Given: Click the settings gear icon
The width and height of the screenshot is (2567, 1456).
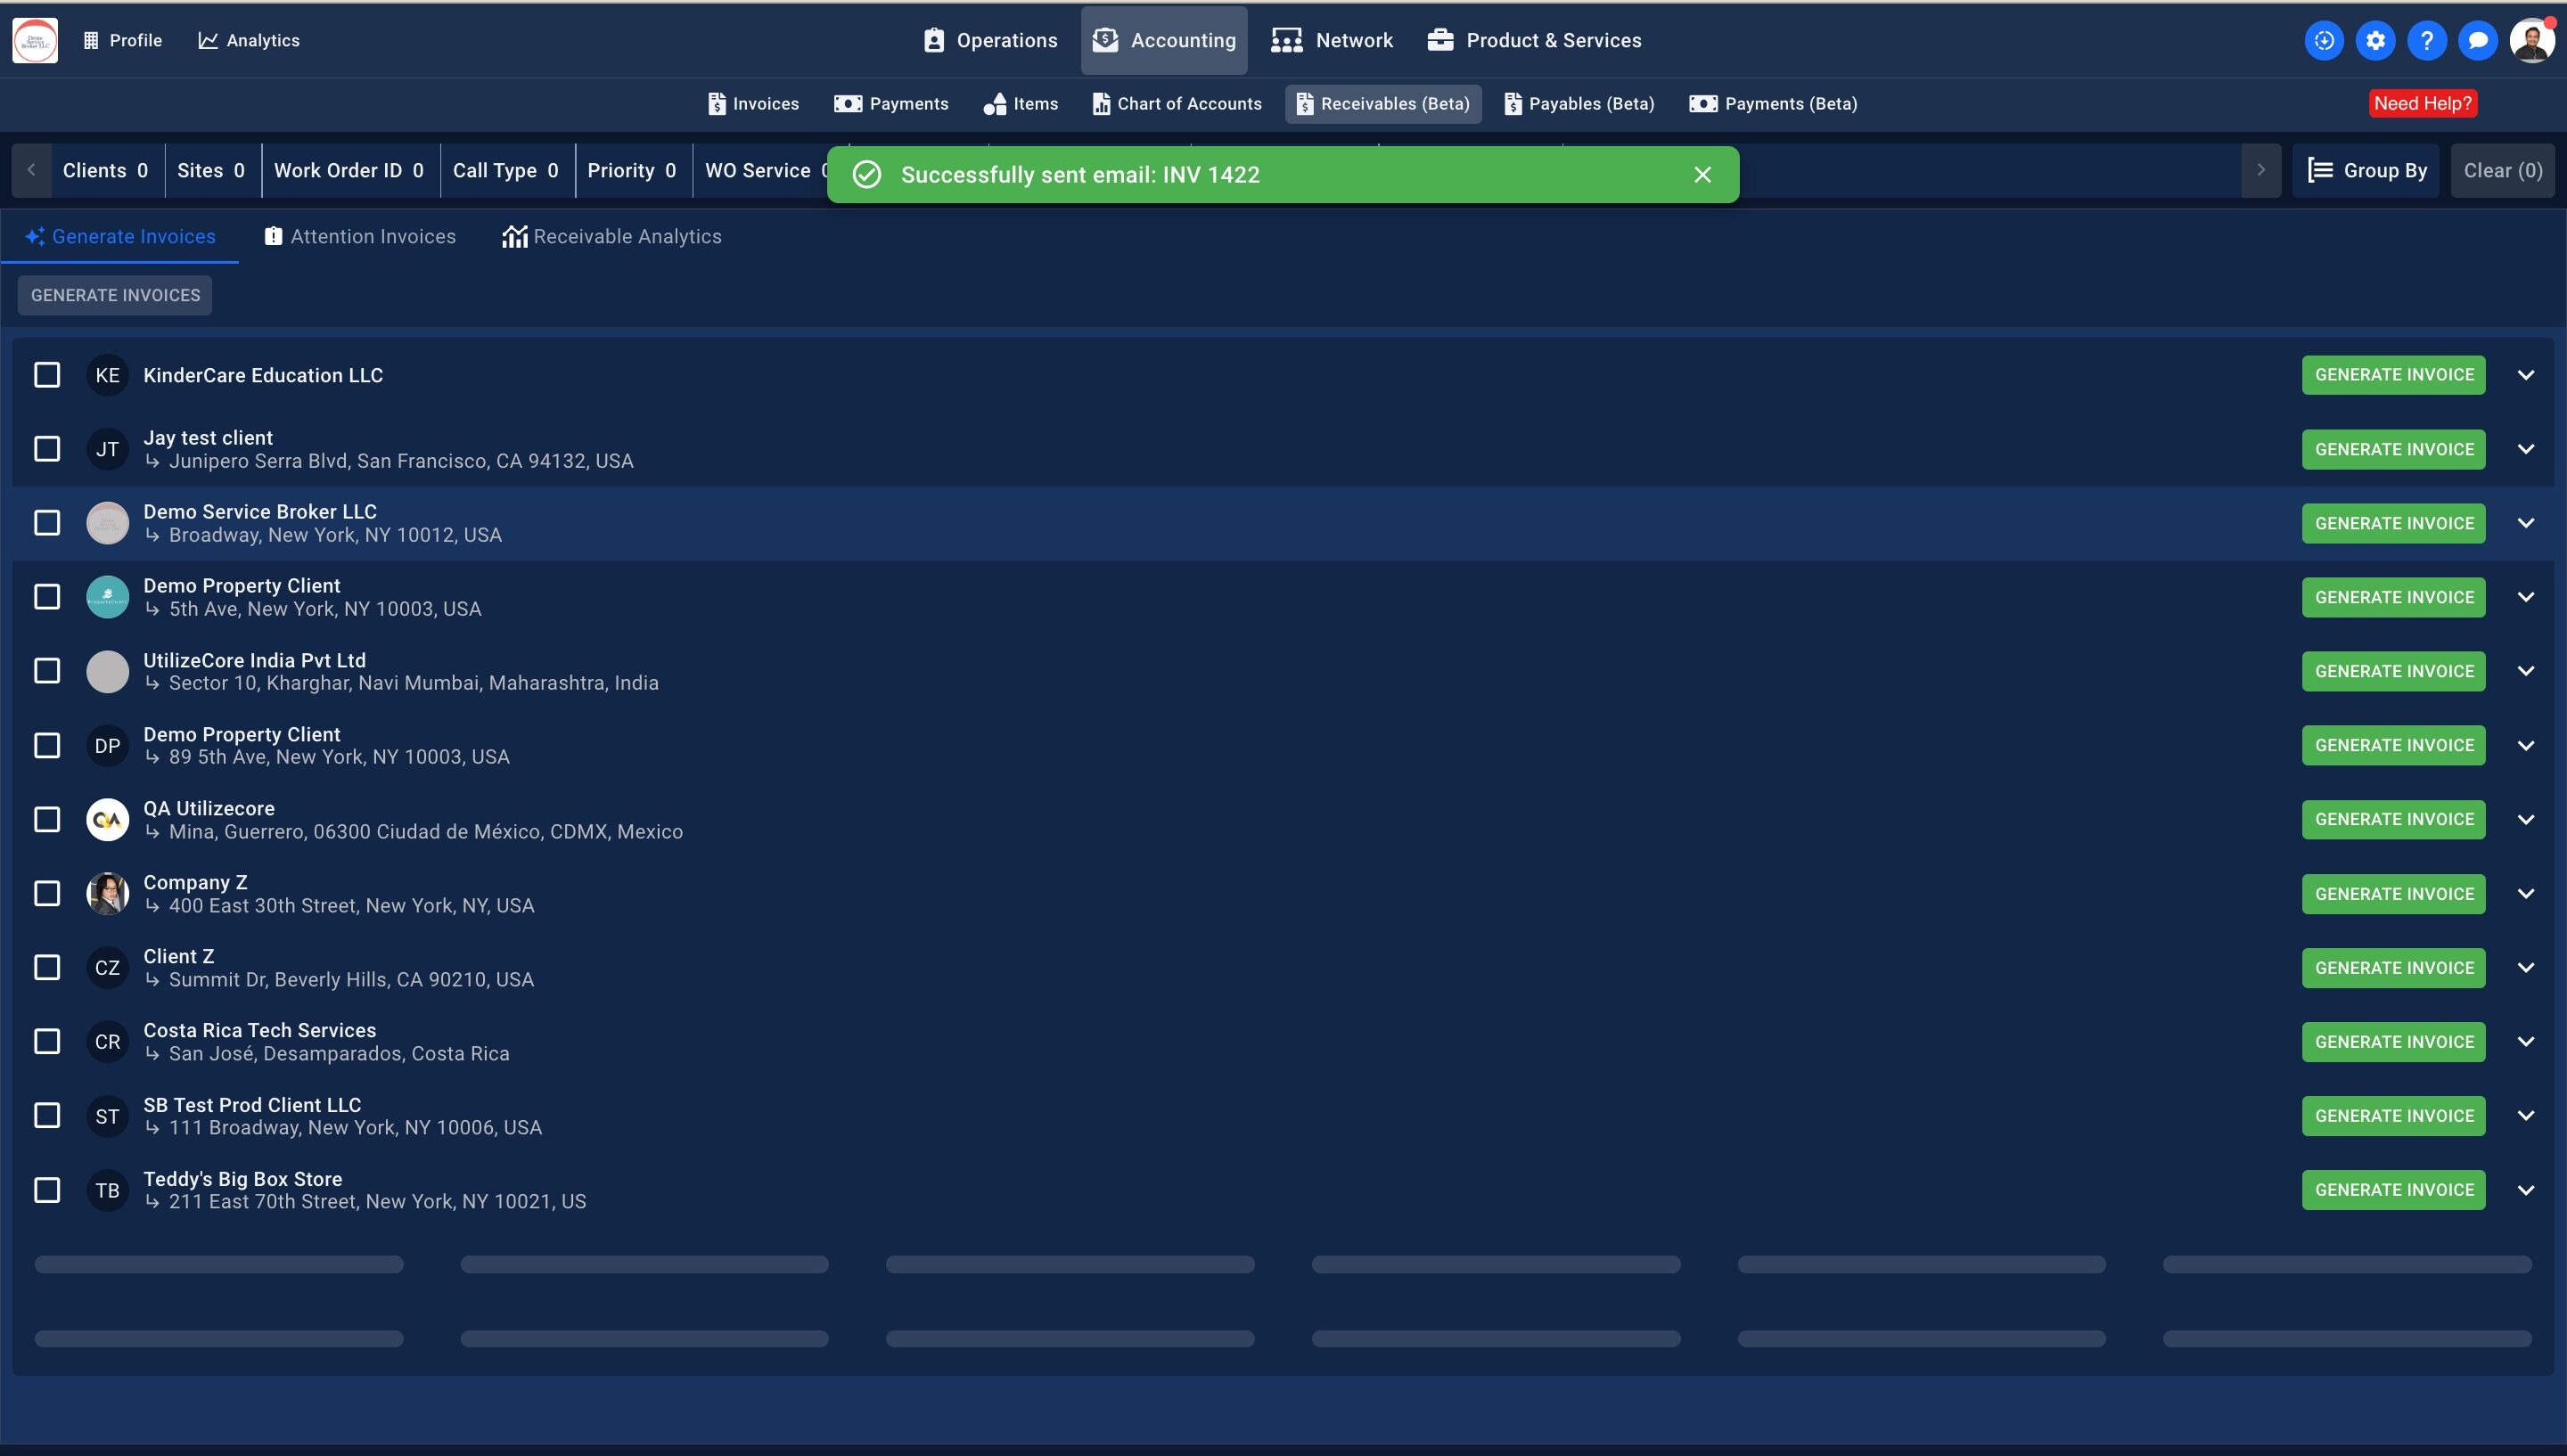Looking at the screenshot, I should point(2375,41).
